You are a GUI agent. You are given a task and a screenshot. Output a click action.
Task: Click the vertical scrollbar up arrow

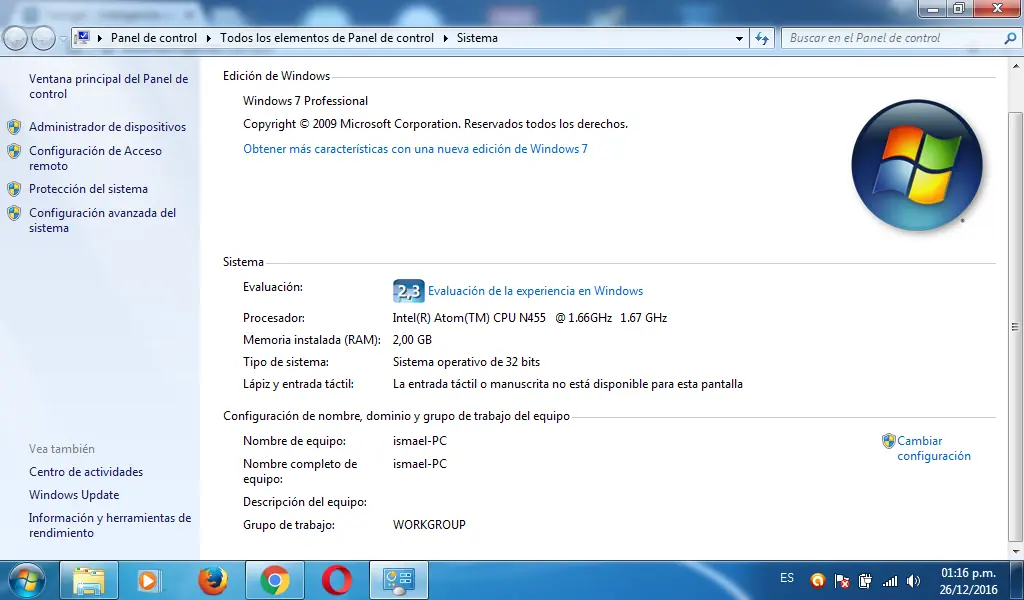(1016, 66)
